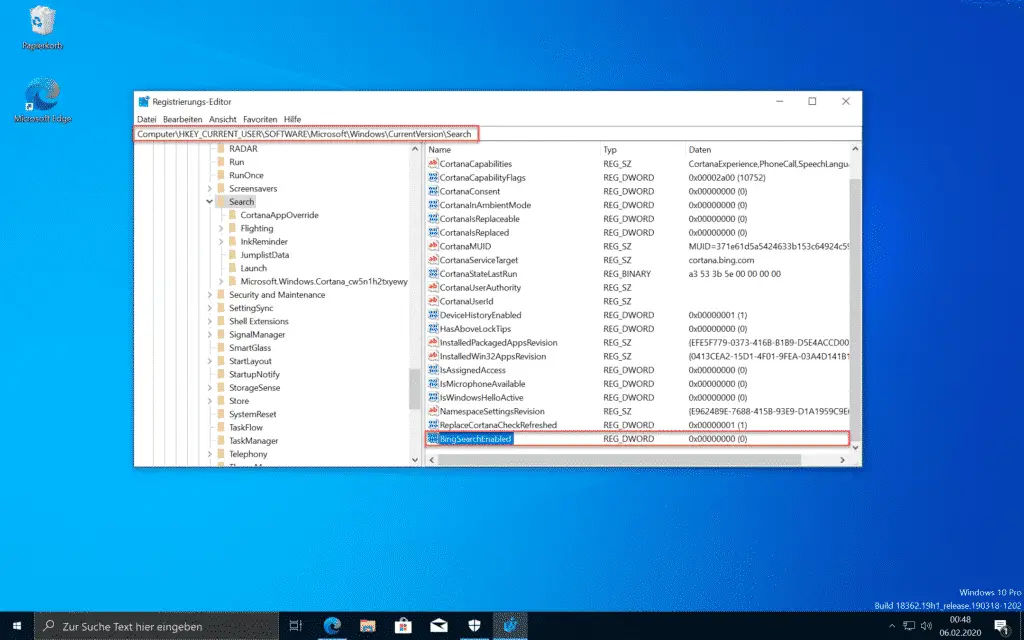
Task: Select the NamespaceSettingsRevision value
Action: (492, 411)
